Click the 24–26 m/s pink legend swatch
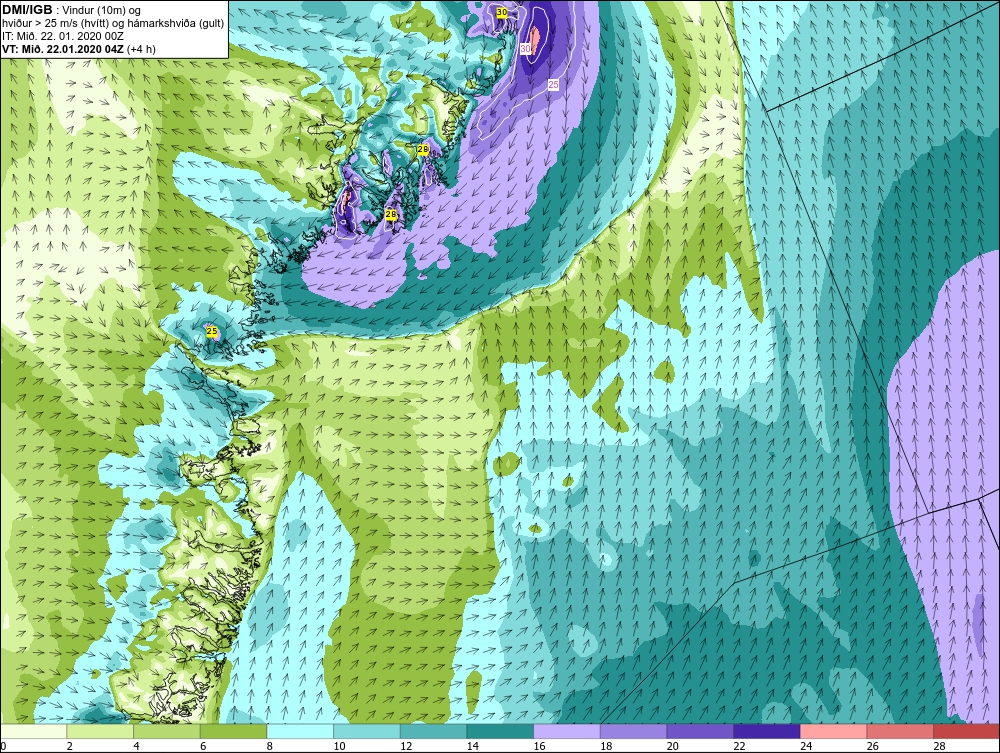The height and width of the screenshot is (753, 1000). tap(833, 731)
